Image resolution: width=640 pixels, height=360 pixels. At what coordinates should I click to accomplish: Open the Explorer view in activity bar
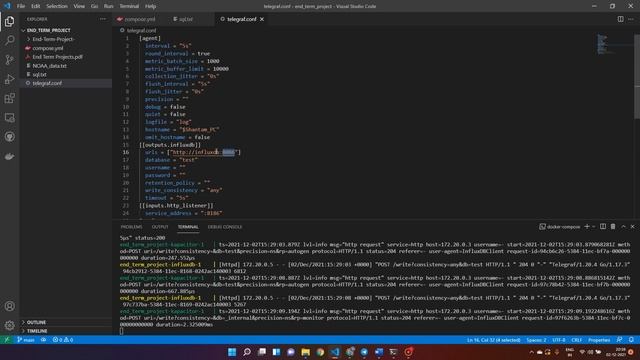click(9, 21)
